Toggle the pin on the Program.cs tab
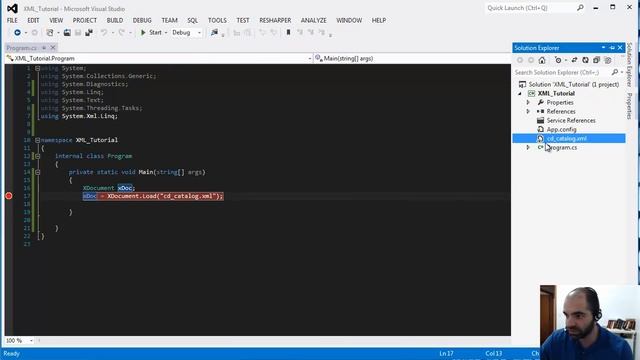 point(44,48)
